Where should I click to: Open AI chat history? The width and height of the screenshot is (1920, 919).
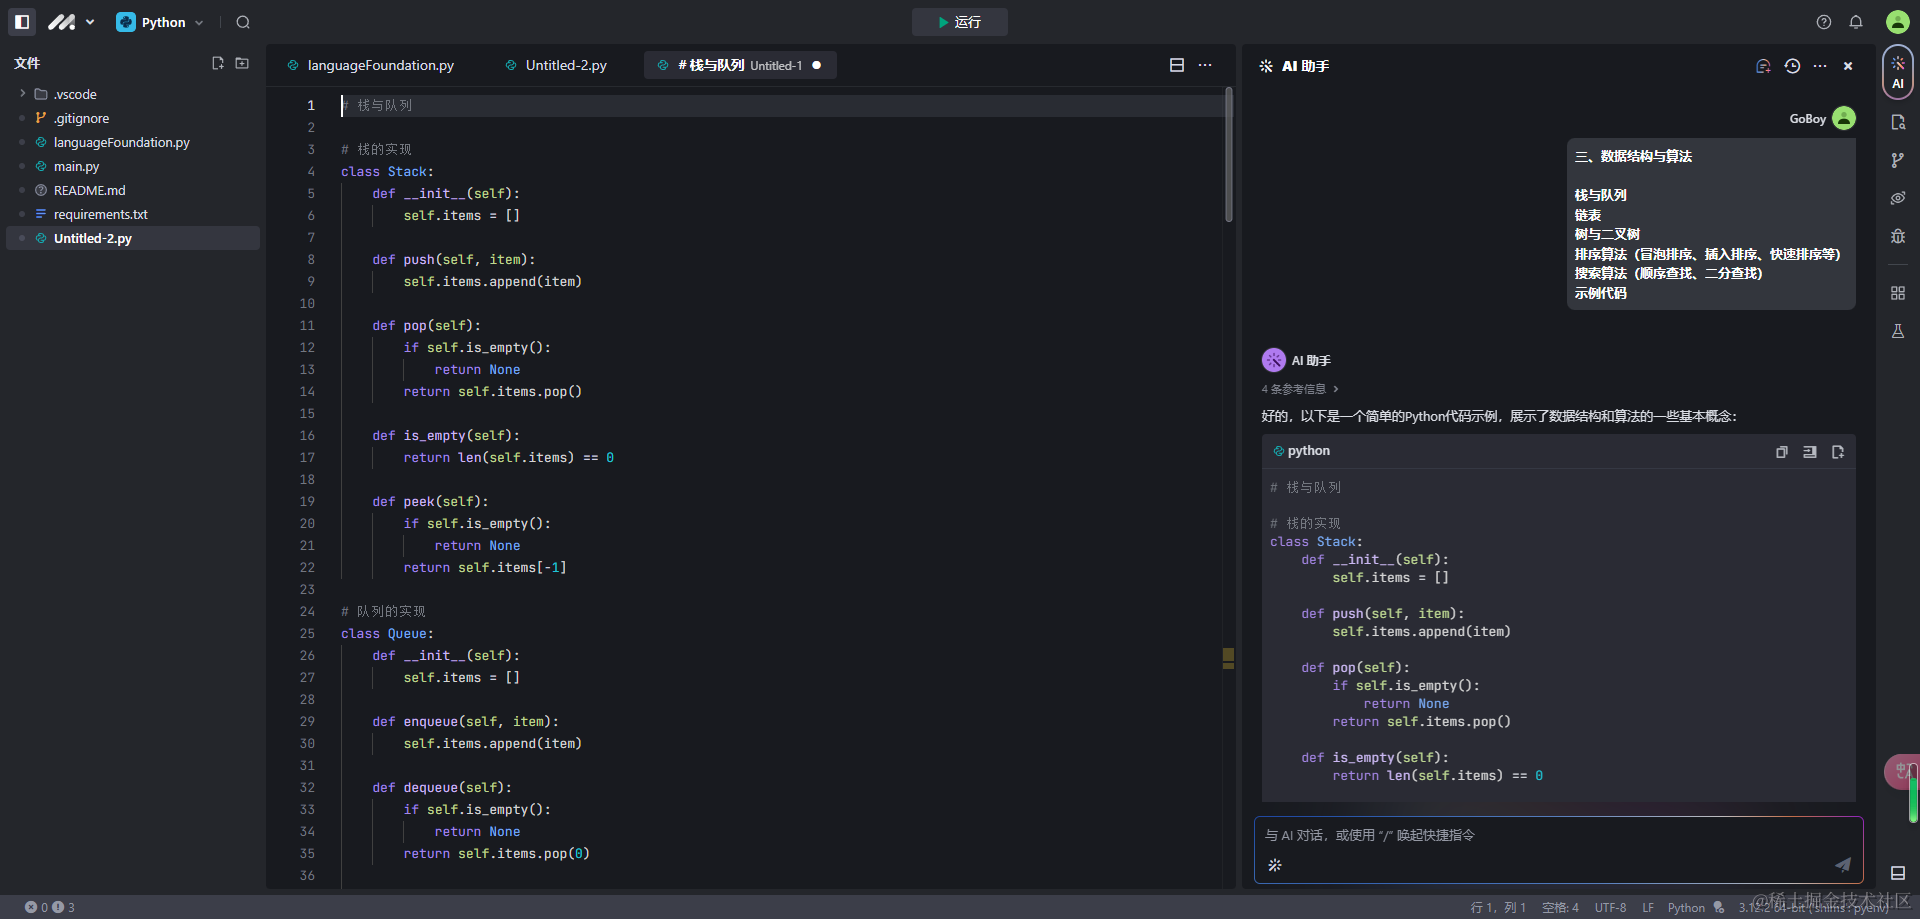pos(1792,66)
